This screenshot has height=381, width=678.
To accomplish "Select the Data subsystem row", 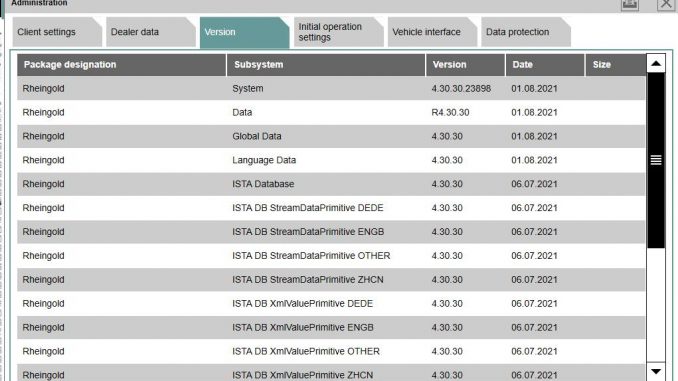I will tap(331, 112).
